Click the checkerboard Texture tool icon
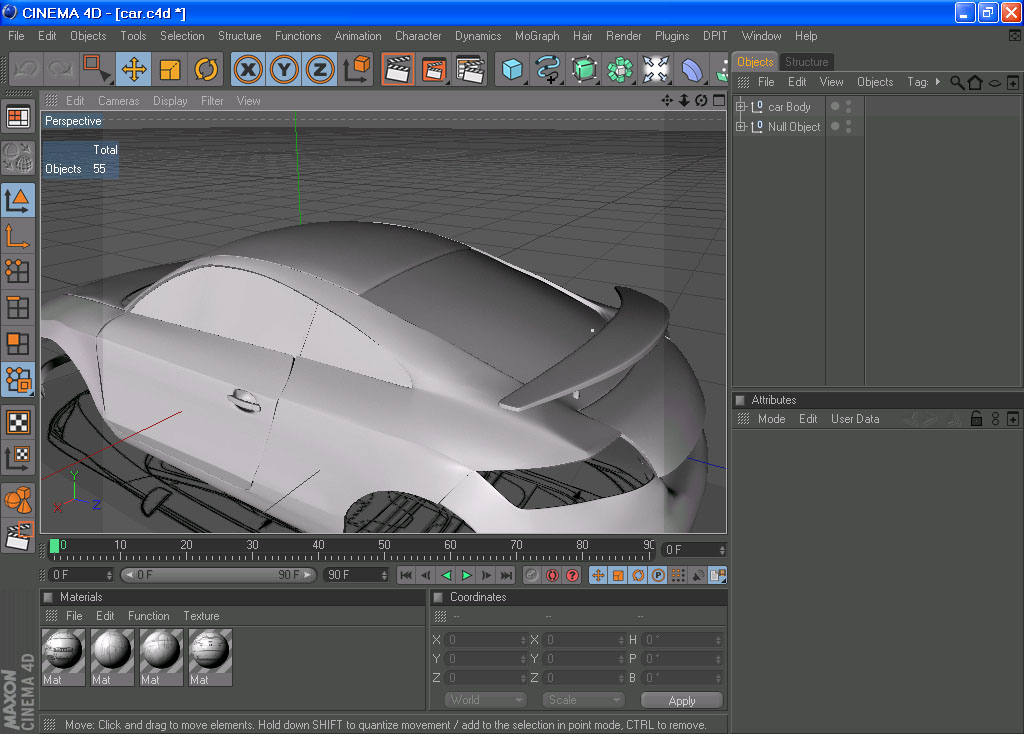This screenshot has width=1024, height=734. click(18, 423)
